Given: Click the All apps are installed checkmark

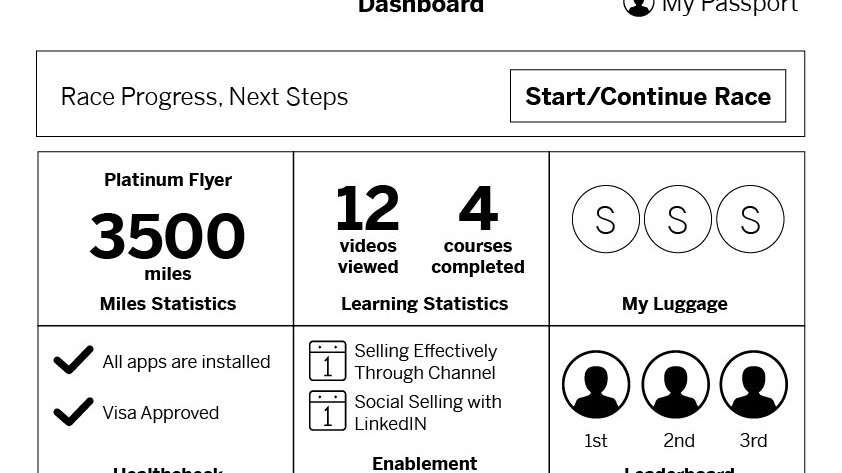Looking at the screenshot, I should click(x=74, y=359).
